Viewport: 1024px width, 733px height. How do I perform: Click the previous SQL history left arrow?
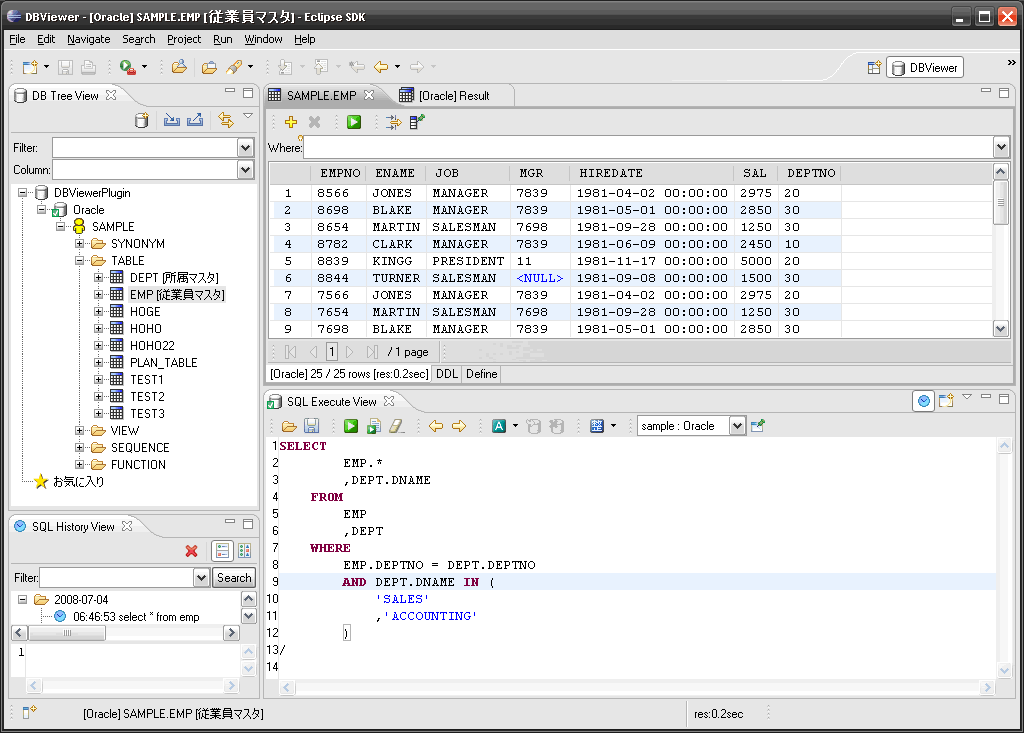(x=436, y=426)
